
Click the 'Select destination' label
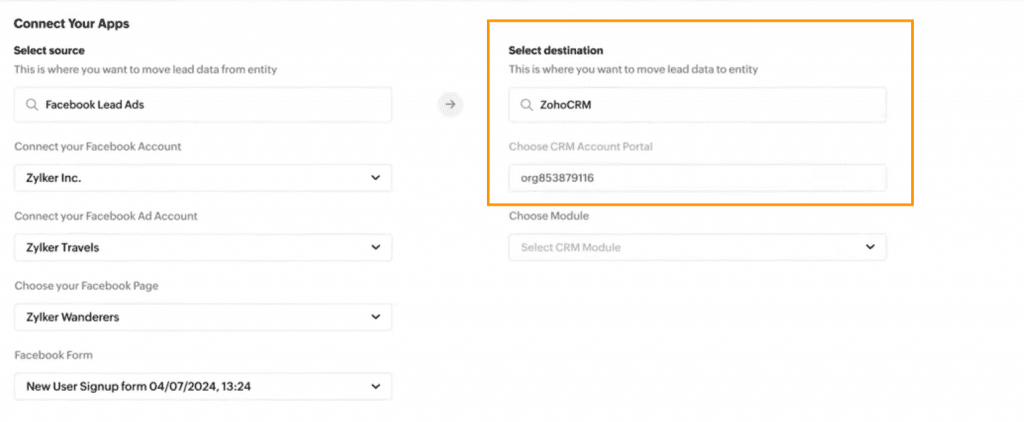click(556, 50)
